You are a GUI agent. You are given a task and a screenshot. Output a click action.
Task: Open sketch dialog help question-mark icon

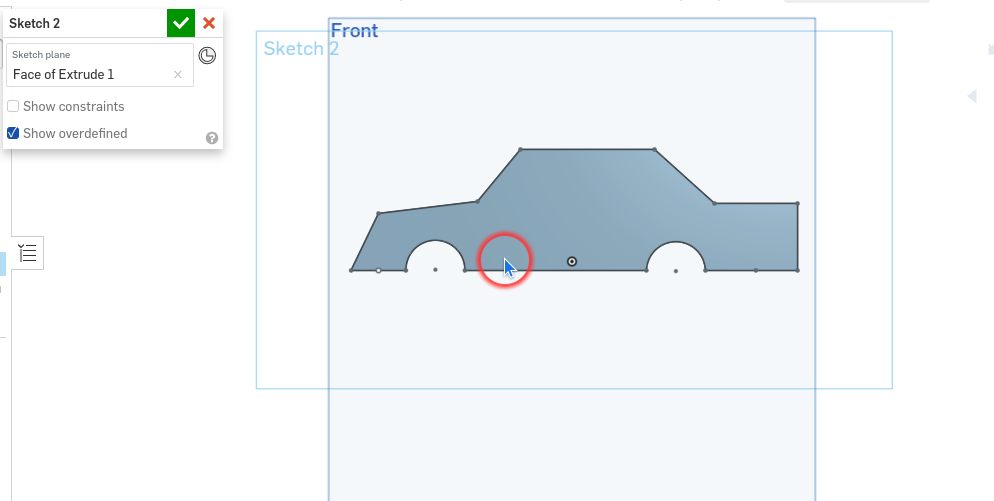[x=212, y=138]
